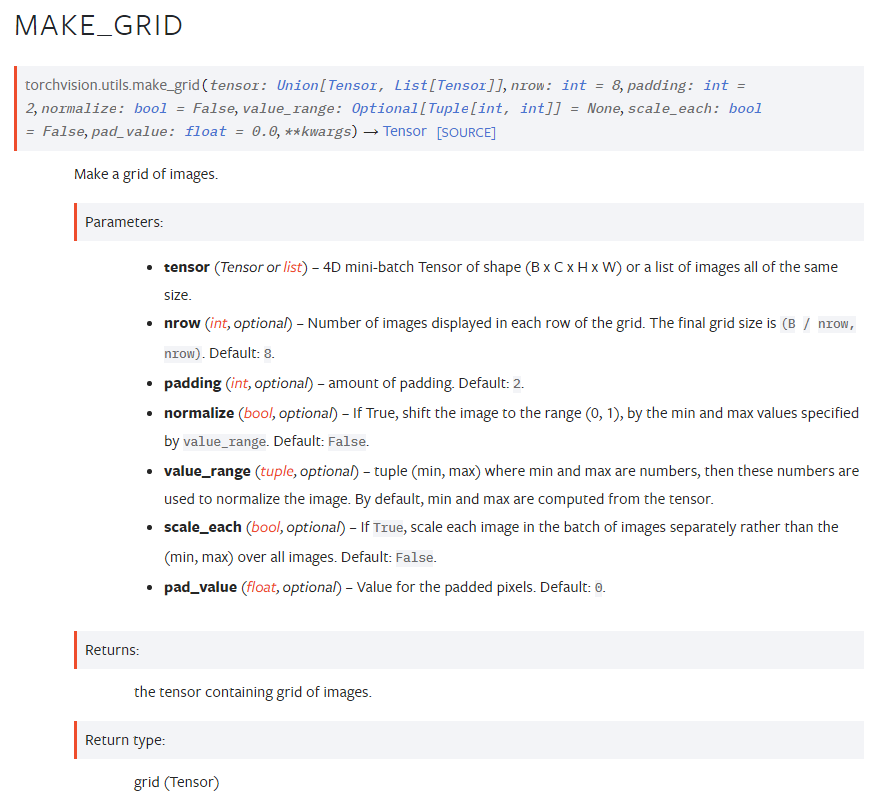Open the [SOURCE] link in the signature

(466, 132)
